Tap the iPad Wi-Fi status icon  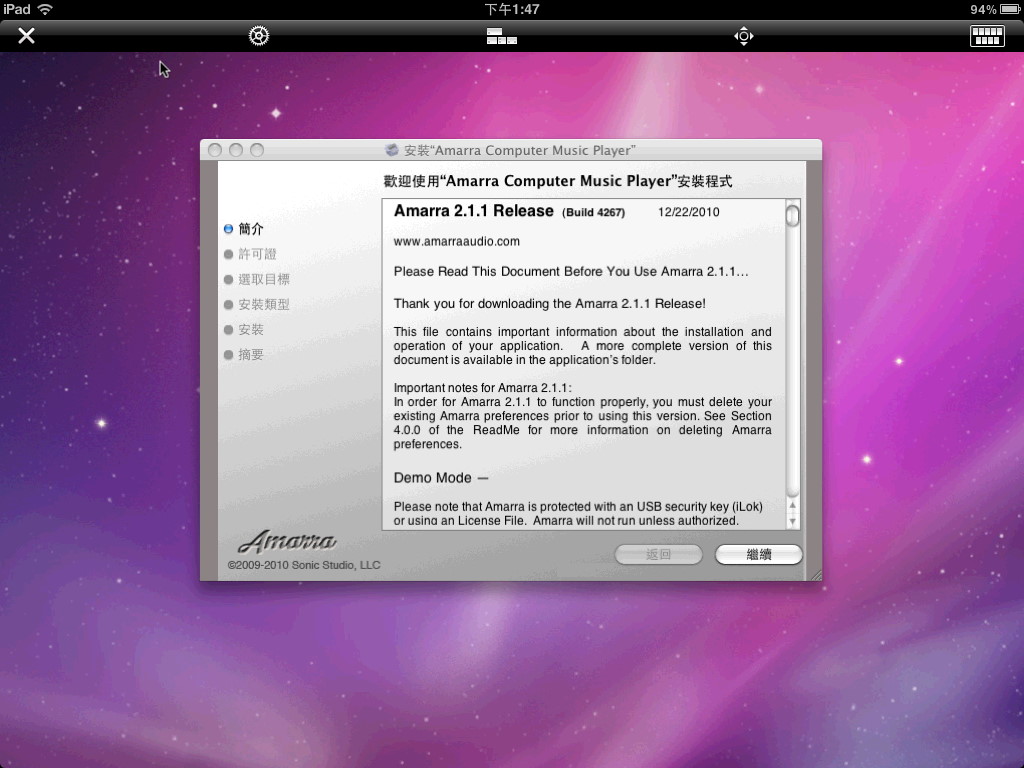[45, 9]
